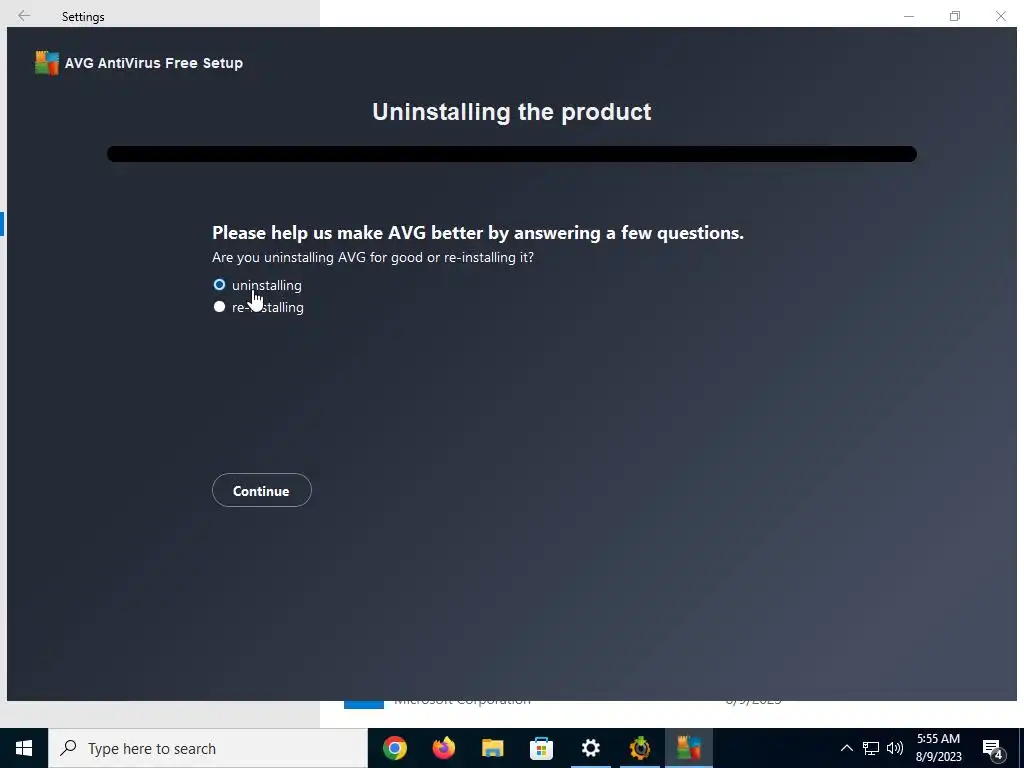1024x768 pixels.
Task: Open the Windows Start menu
Action: pos(24,748)
